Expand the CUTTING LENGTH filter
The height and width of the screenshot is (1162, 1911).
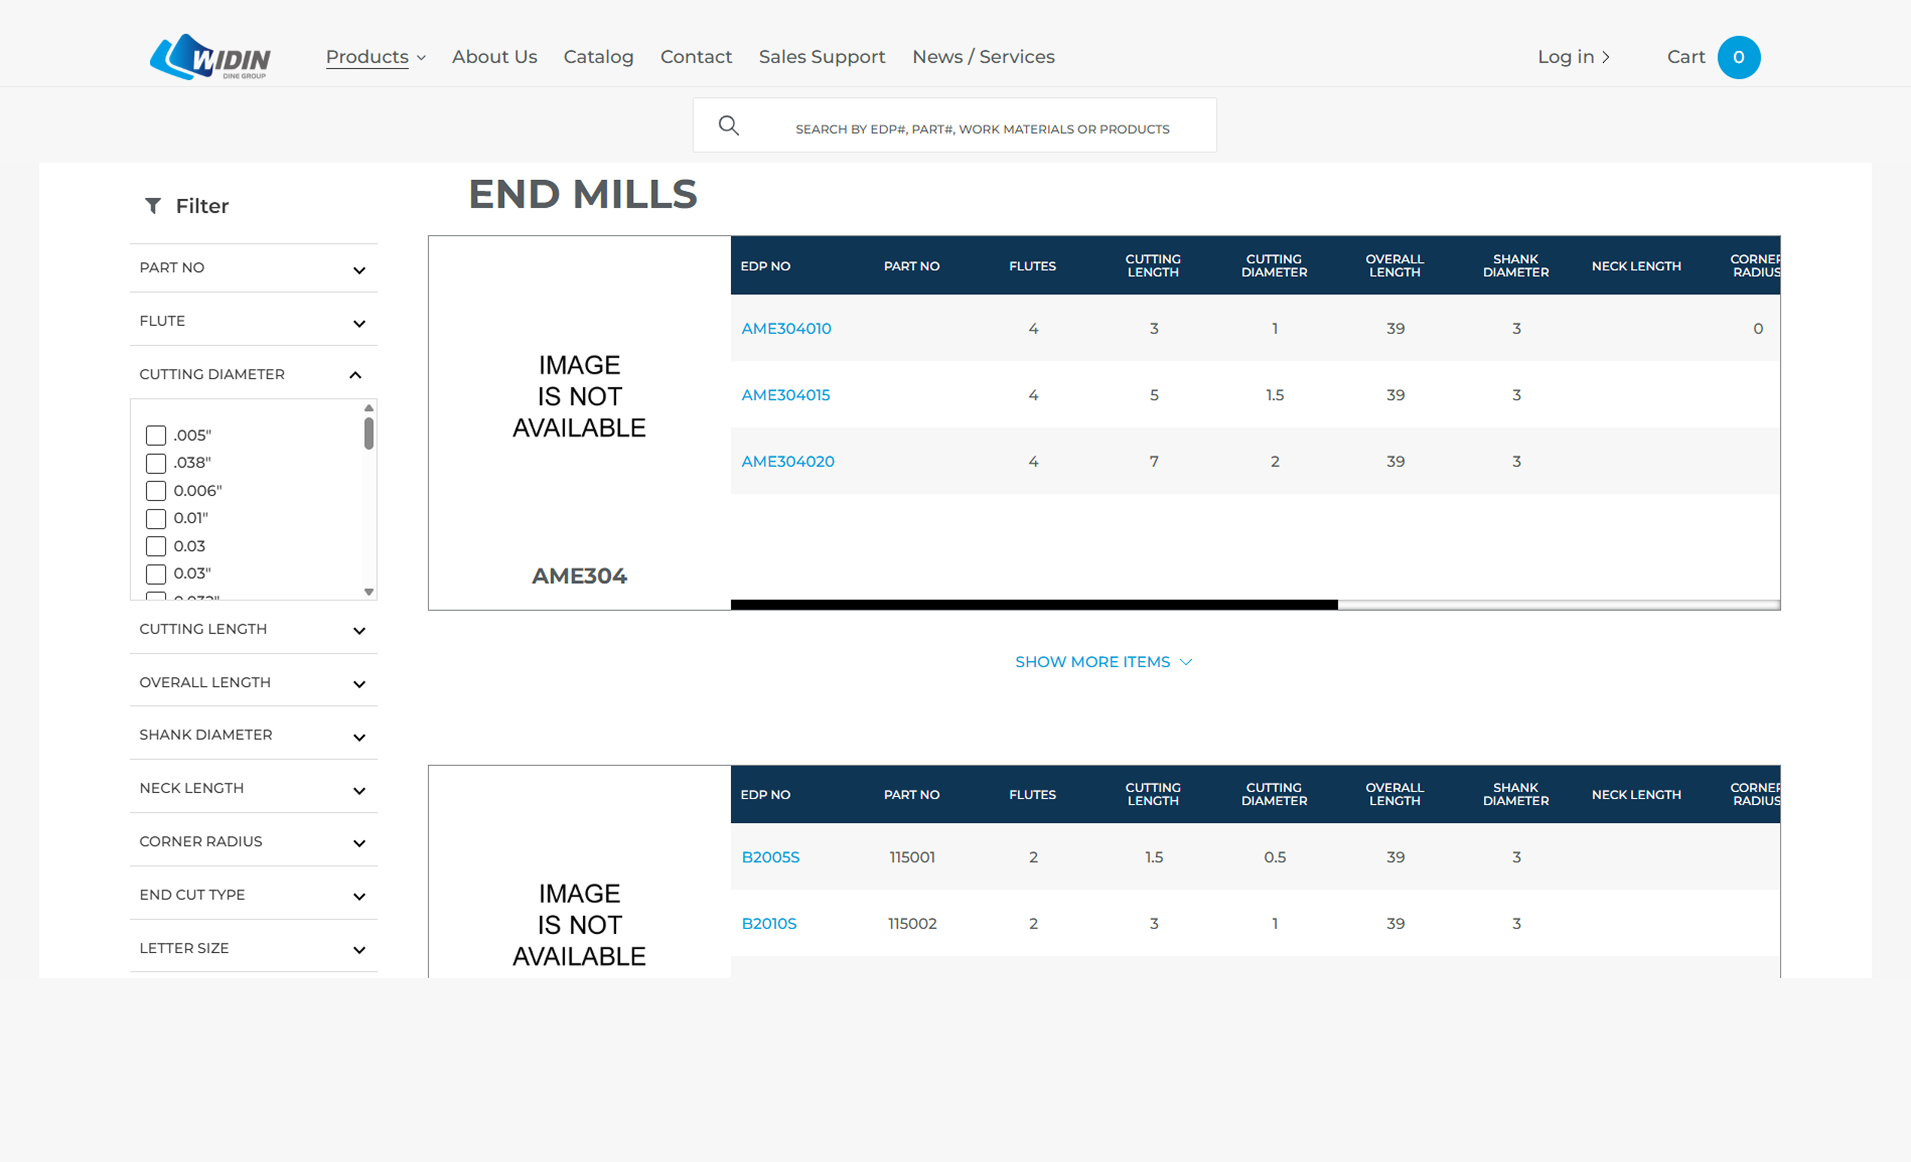[253, 629]
